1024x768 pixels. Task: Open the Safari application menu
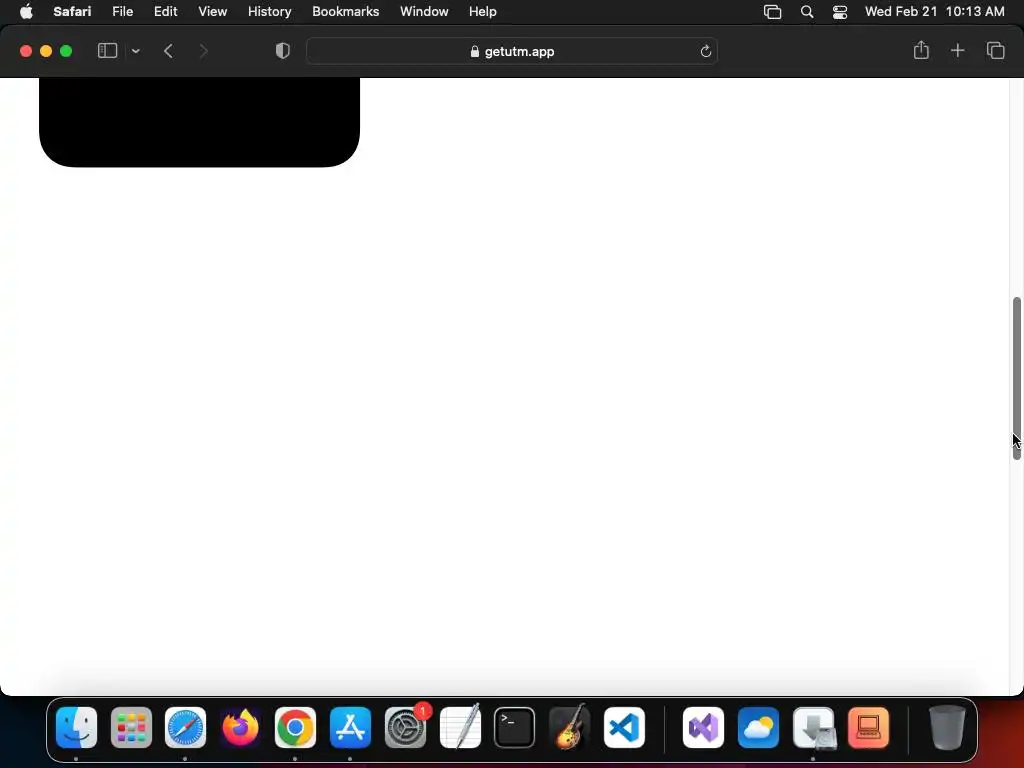point(72,11)
